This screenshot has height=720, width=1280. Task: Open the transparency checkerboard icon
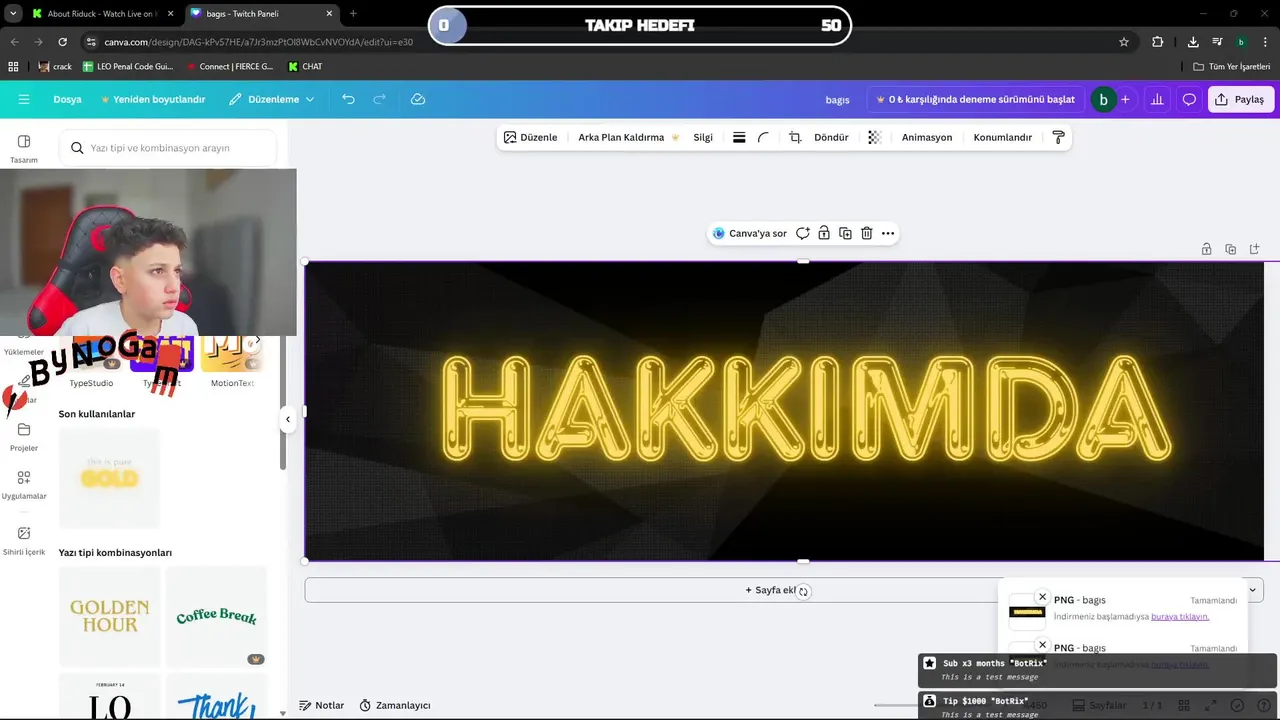point(874,137)
